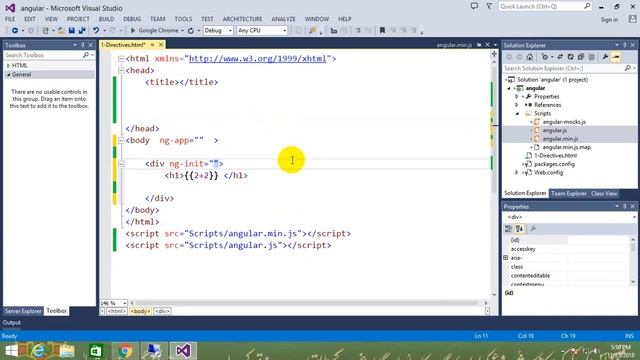Select 1-Directives.html in Solution Explorer

(555, 156)
